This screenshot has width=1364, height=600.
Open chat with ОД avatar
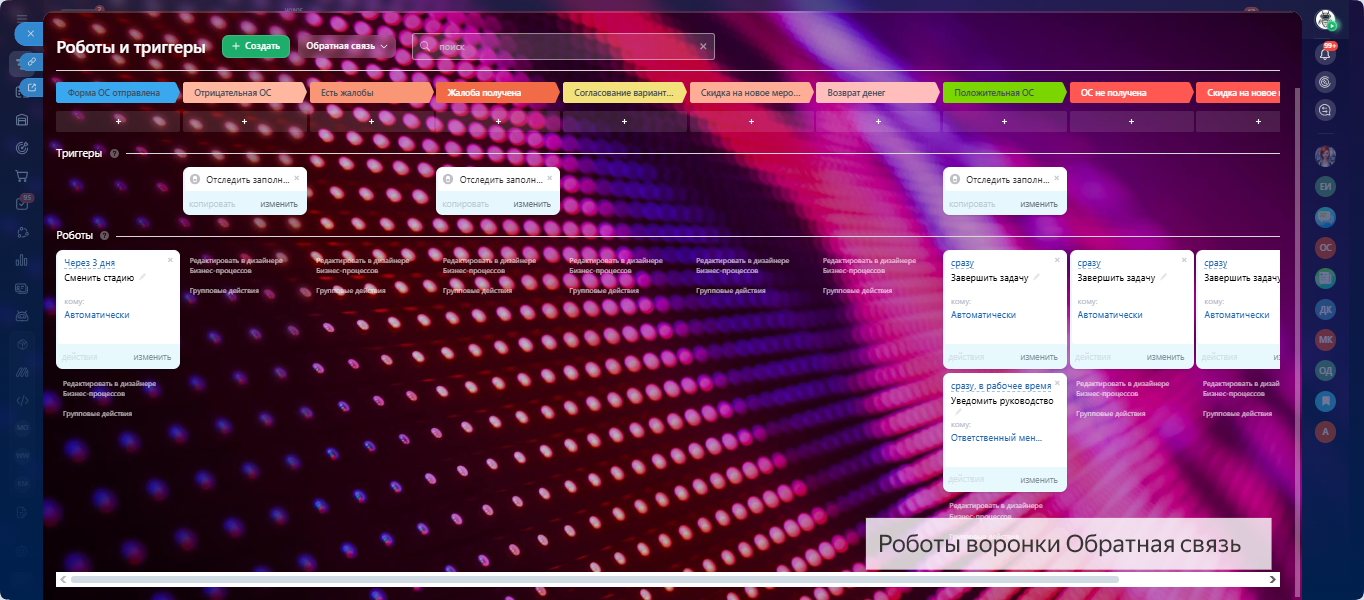1326,371
